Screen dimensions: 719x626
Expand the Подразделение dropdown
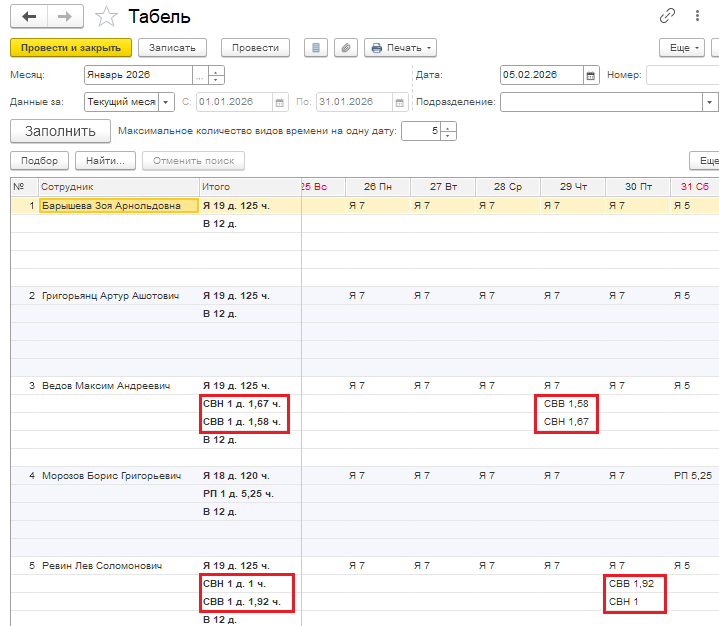(x=709, y=102)
